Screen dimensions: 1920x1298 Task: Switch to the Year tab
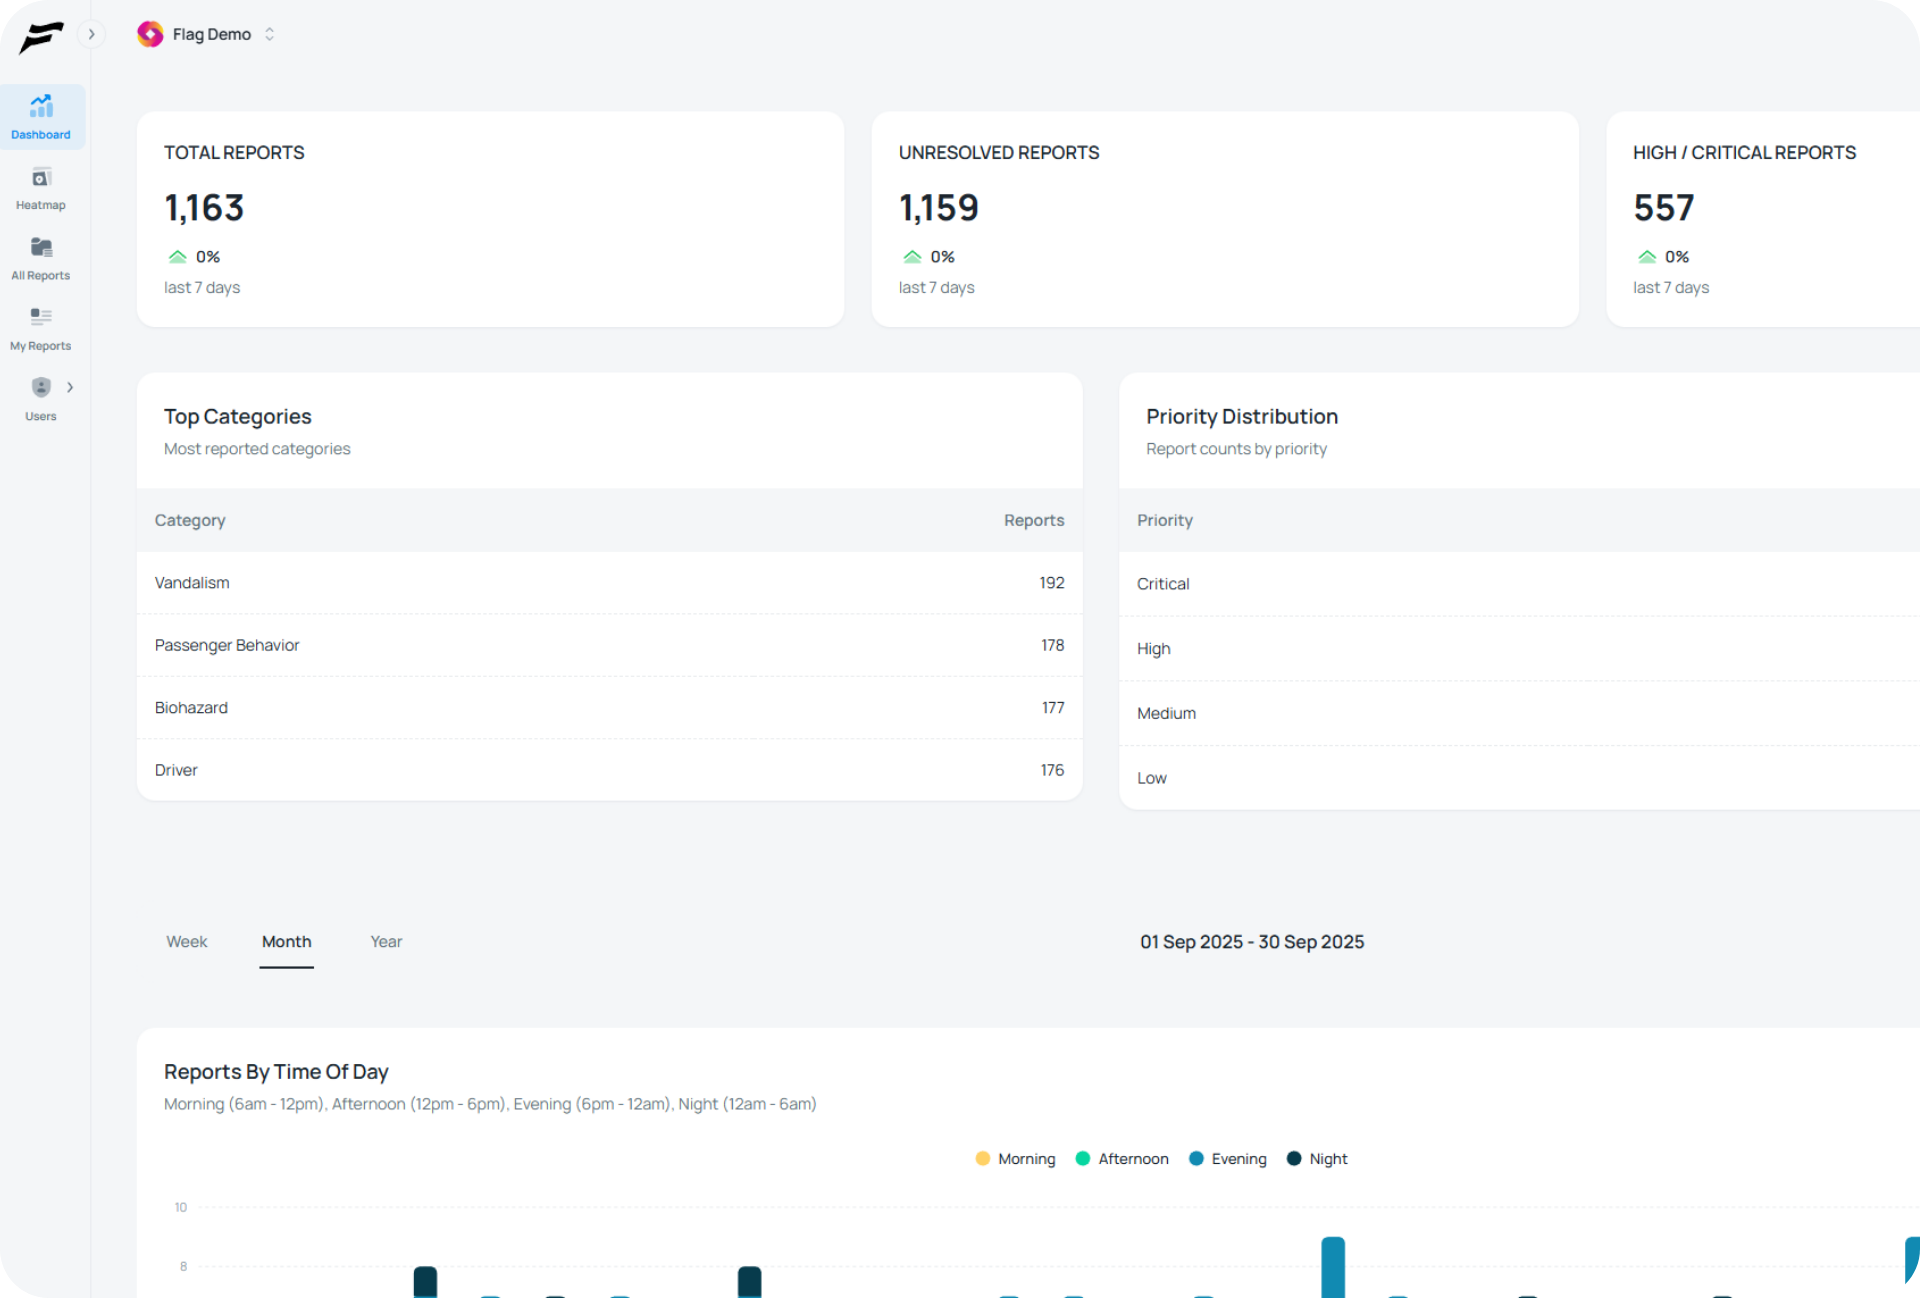386,942
